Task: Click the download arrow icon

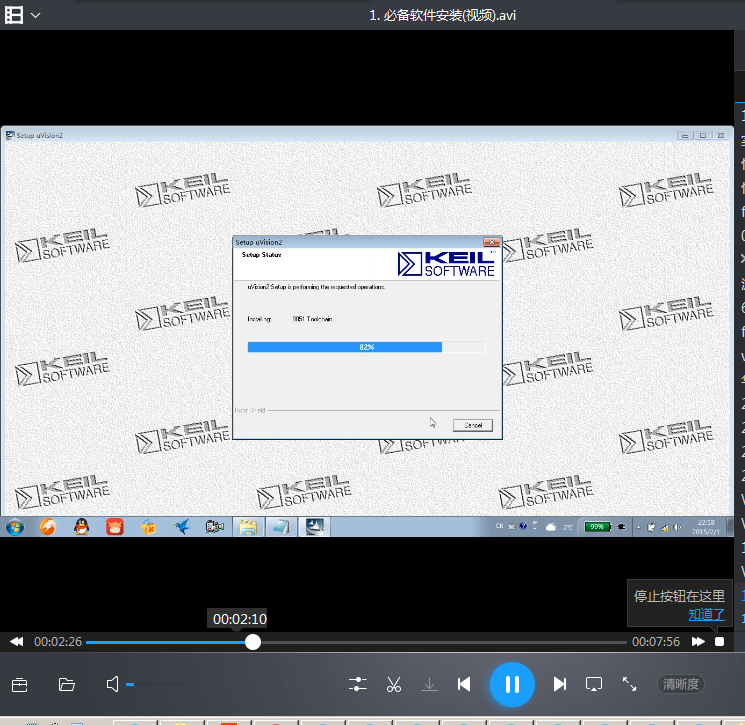Action: 429,685
